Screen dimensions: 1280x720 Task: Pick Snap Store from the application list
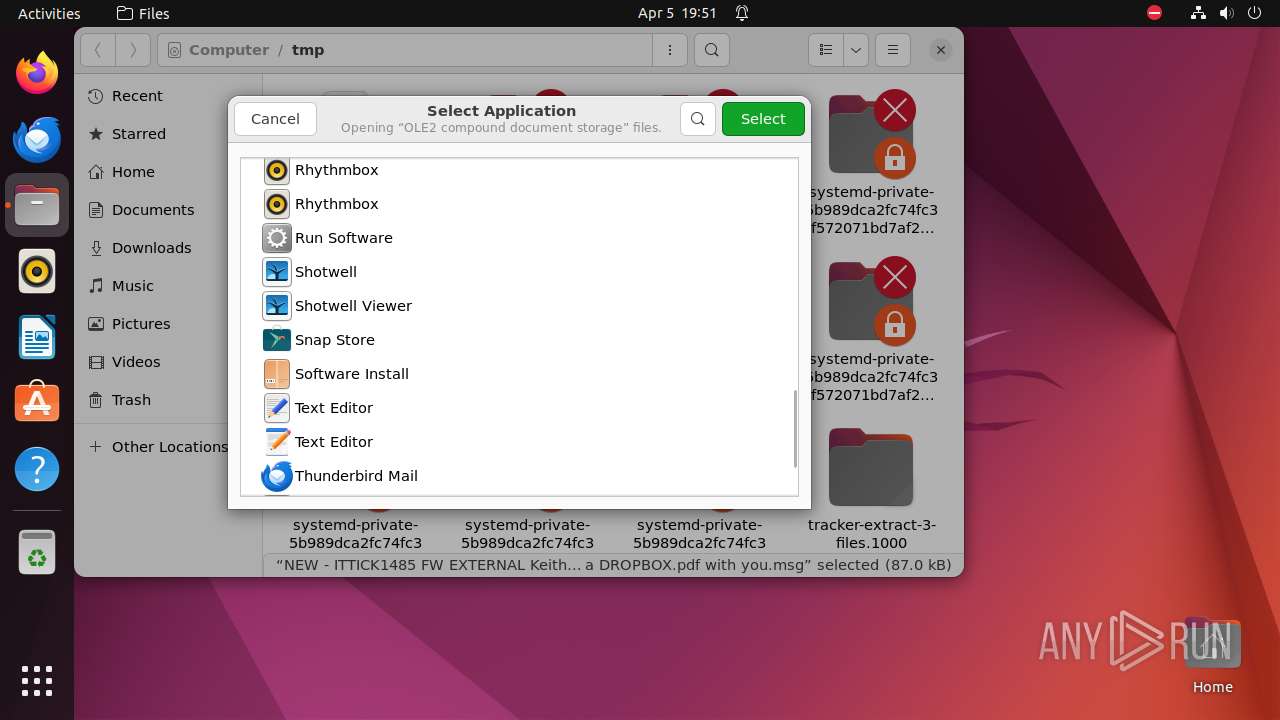(x=520, y=340)
